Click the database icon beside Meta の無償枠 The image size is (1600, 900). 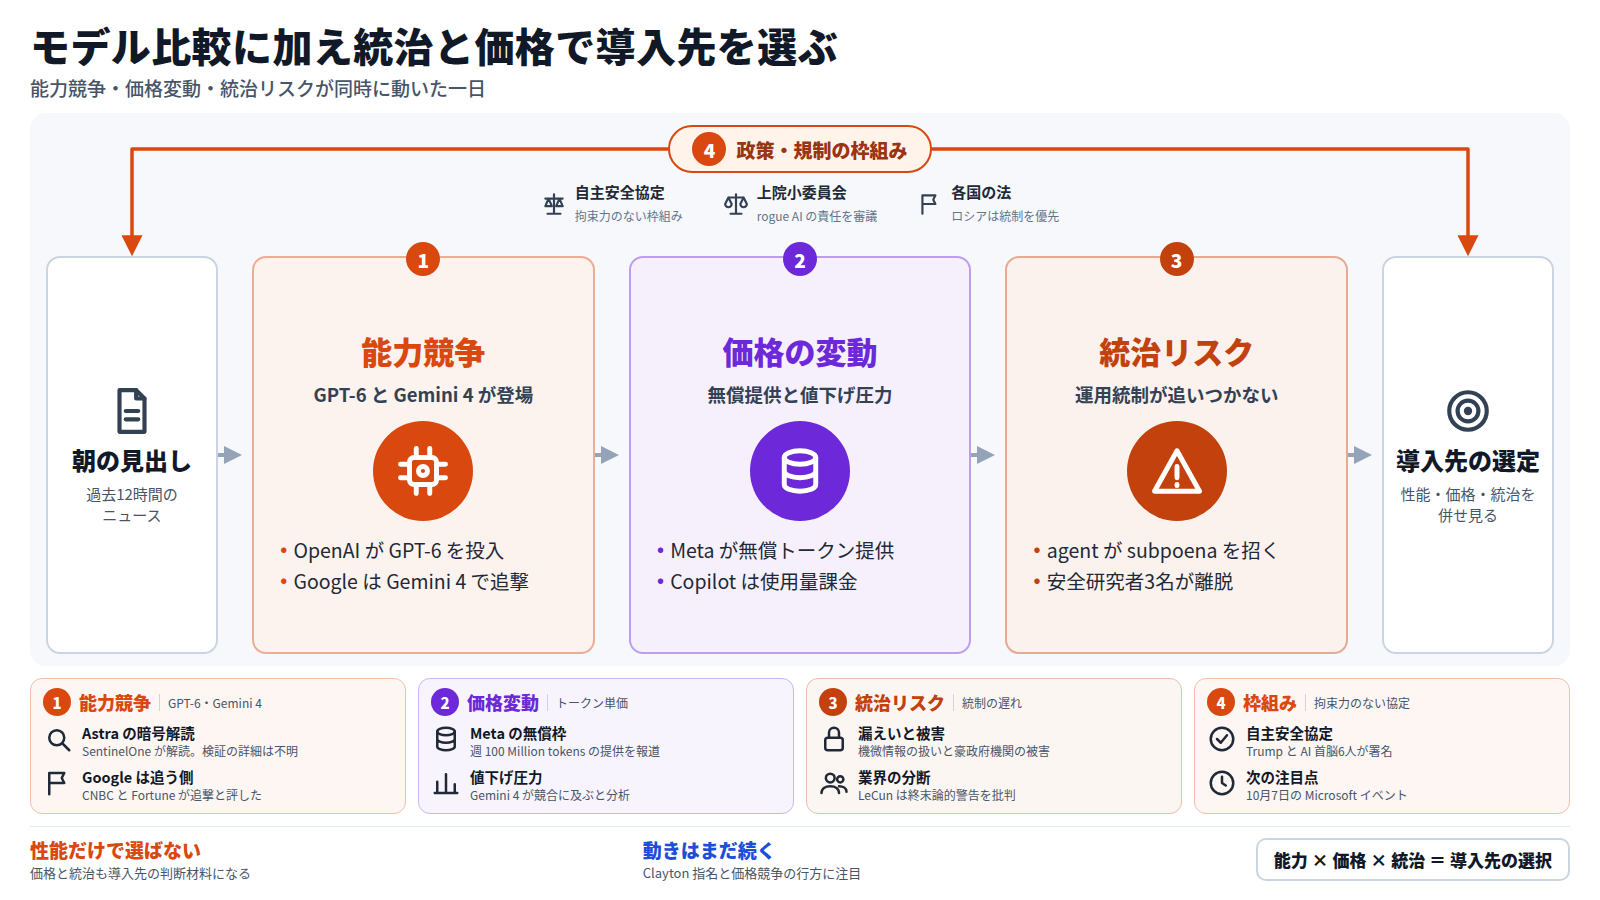pos(446,740)
